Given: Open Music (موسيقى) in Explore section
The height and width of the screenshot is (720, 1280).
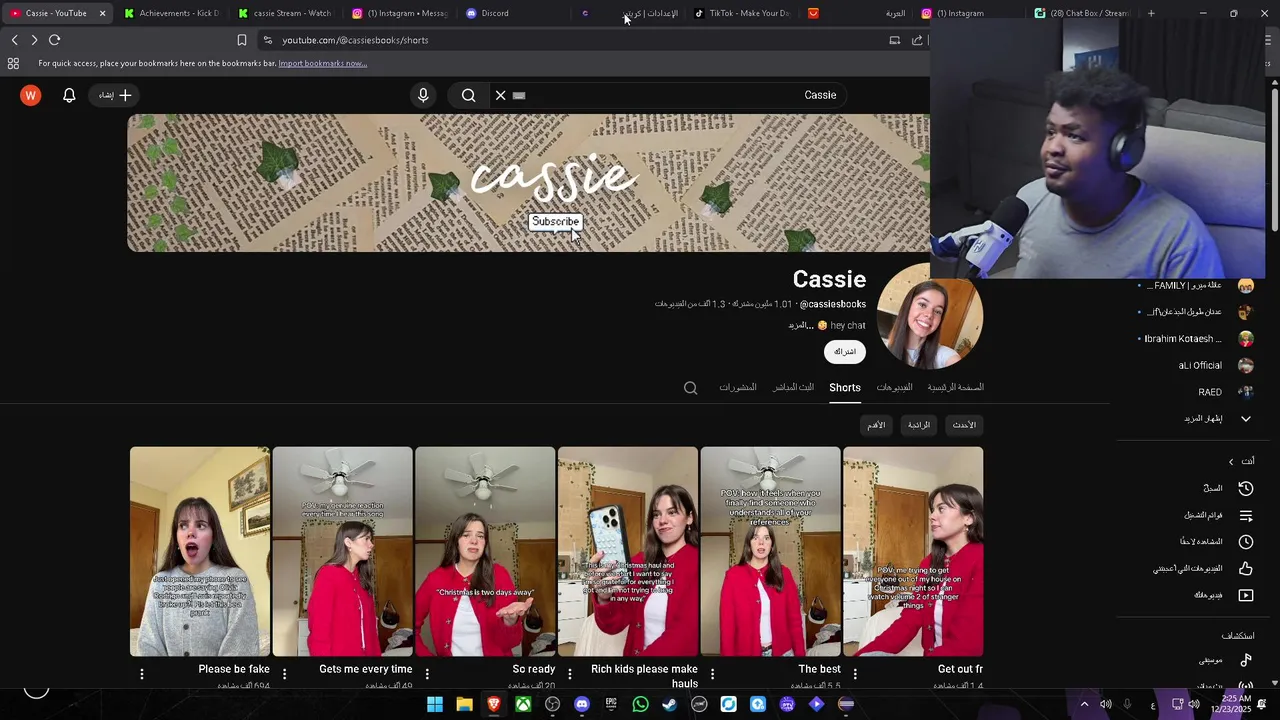Looking at the screenshot, I should [1226, 660].
